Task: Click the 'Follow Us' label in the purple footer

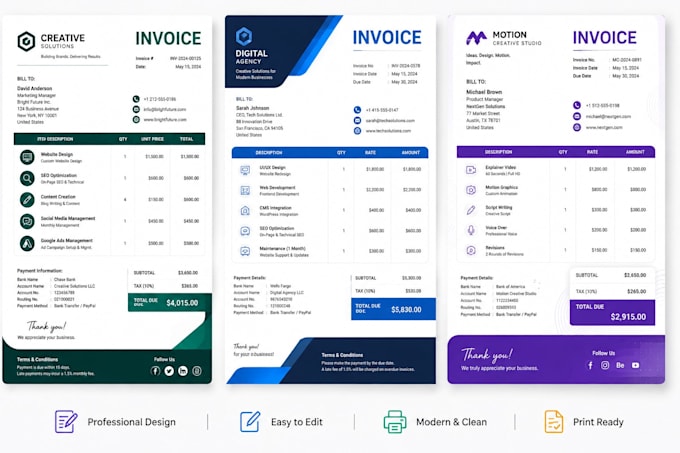Action: pyautogui.click(x=604, y=353)
